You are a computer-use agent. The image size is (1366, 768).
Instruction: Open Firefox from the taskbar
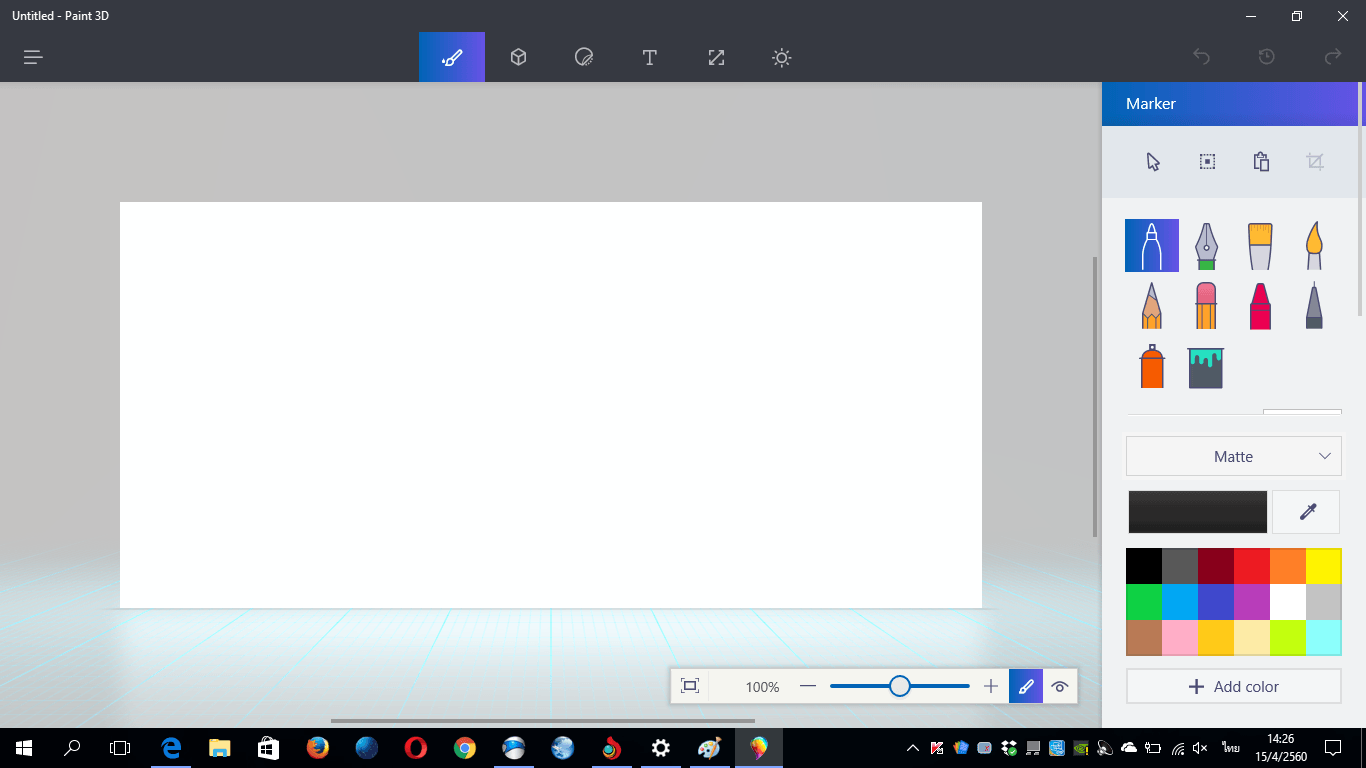click(318, 748)
